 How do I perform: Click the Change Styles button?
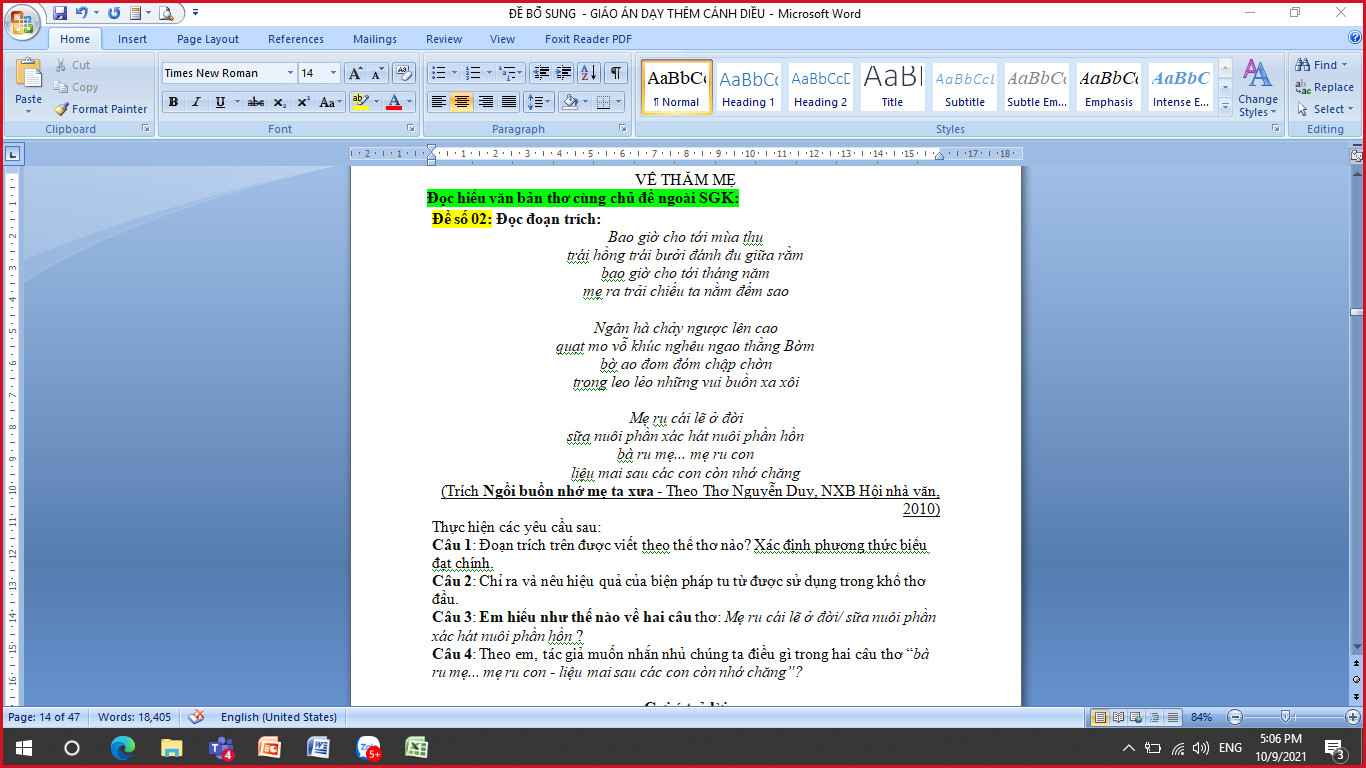coord(1257,88)
